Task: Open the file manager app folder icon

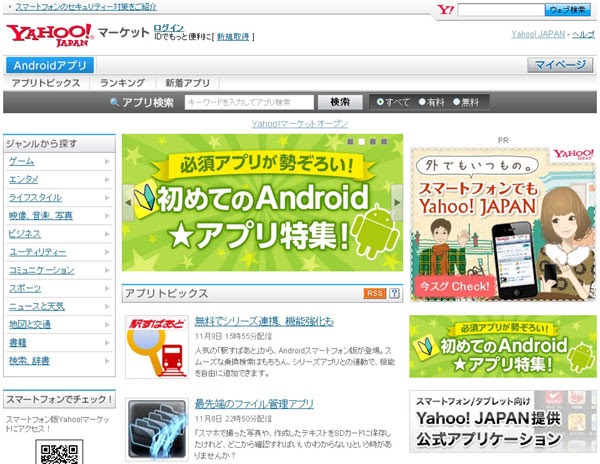Action: [x=157, y=429]
